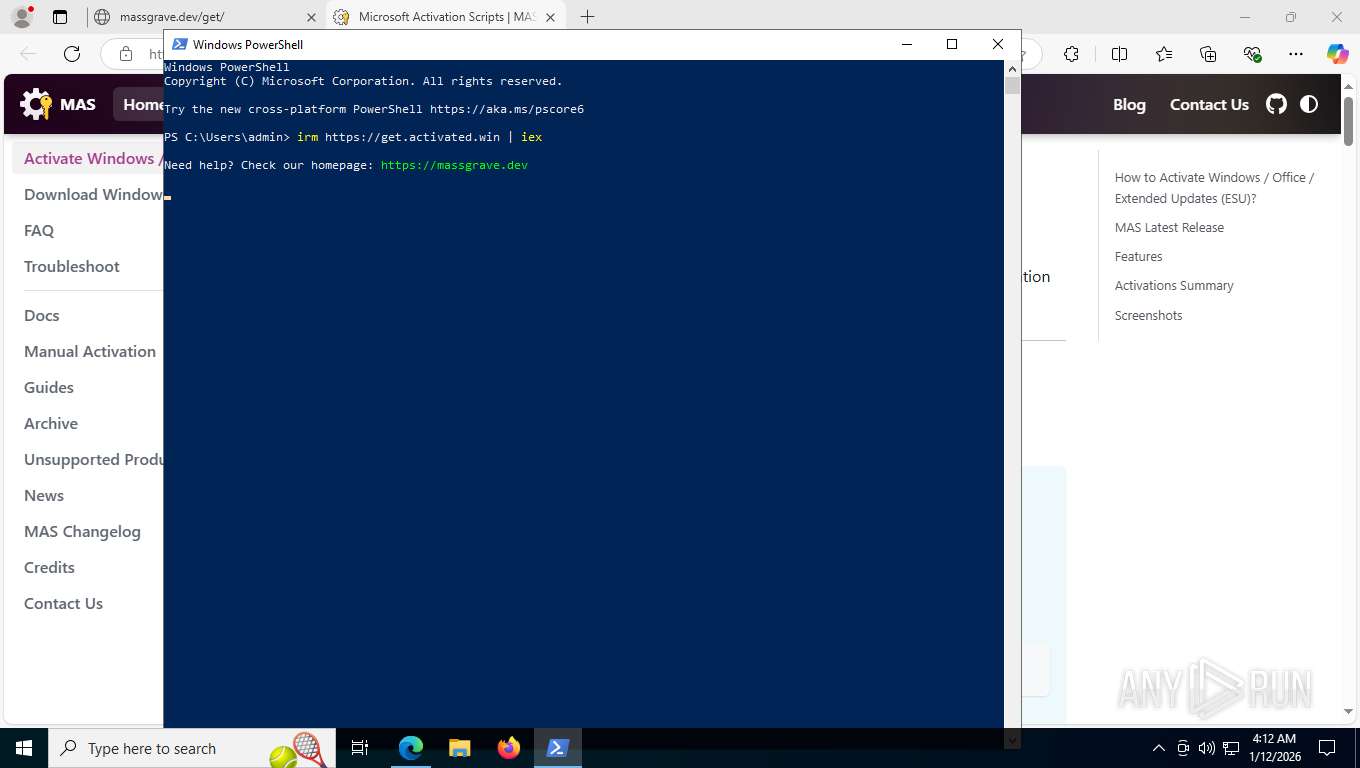Click the site info lock icon
The width and height of the screenshot is (1360, 768).
coord(125,54)
